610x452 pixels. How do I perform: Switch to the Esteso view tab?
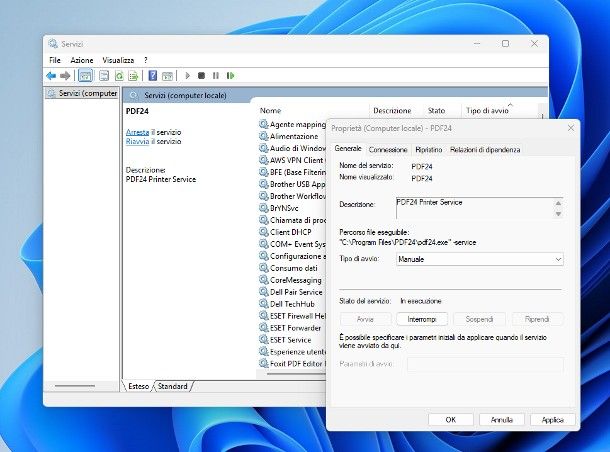138,386
